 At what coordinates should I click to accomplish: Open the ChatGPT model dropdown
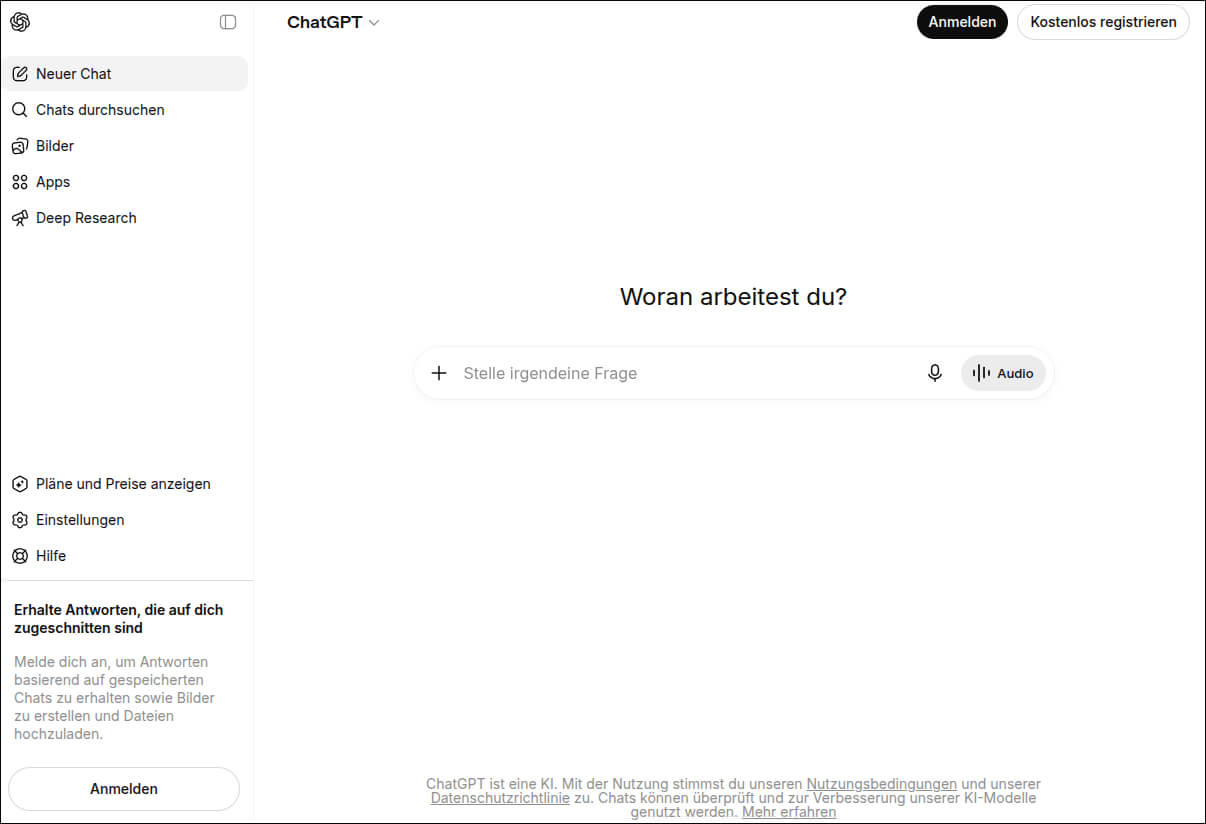(333, 22)
